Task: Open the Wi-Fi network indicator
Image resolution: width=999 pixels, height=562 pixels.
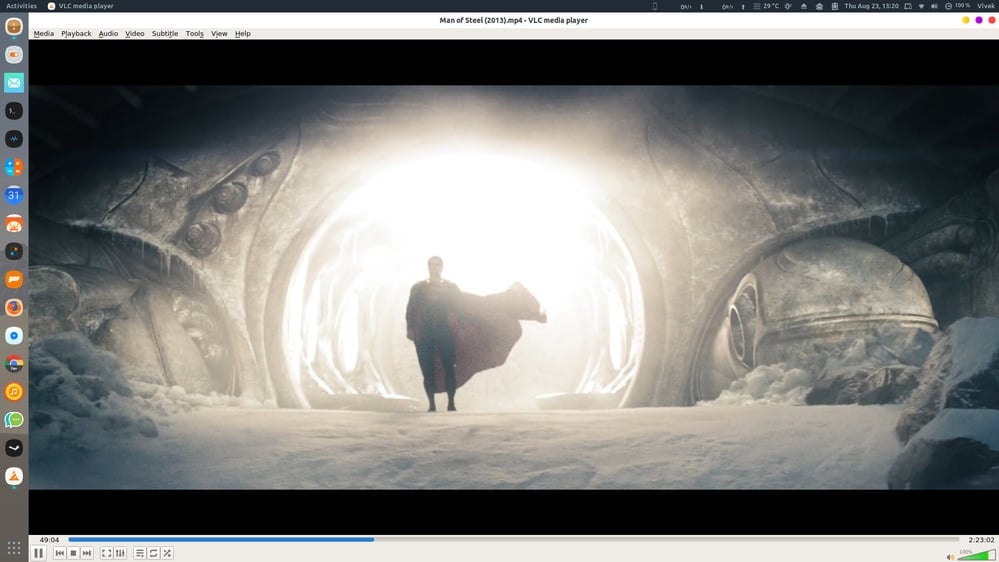Action: pyautogui.click(x=921, y=6)
